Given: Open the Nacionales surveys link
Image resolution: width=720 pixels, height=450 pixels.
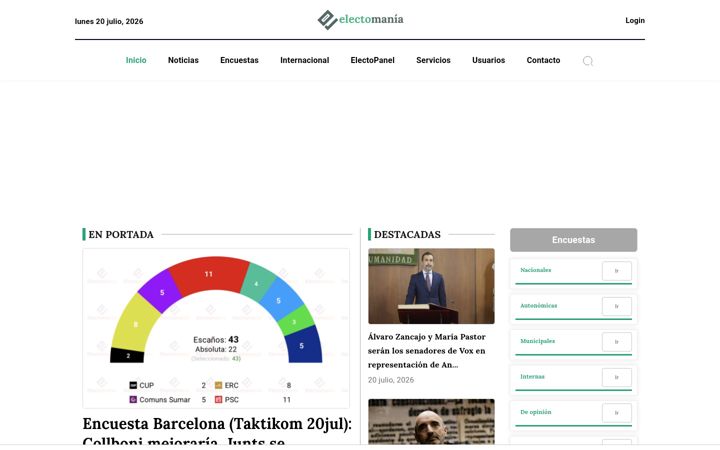Looking at the screenshot, I should (x=535, y=270).
